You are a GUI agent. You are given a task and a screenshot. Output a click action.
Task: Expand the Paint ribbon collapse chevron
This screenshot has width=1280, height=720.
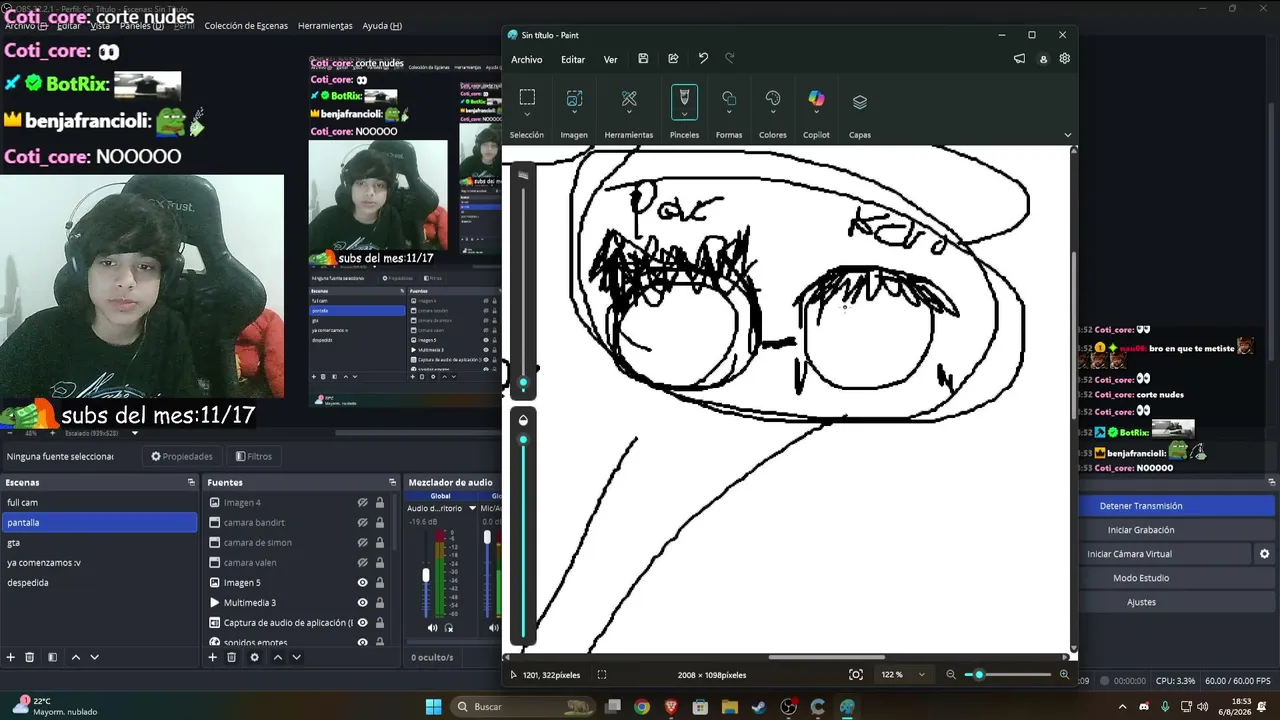tap(1067, 135)
